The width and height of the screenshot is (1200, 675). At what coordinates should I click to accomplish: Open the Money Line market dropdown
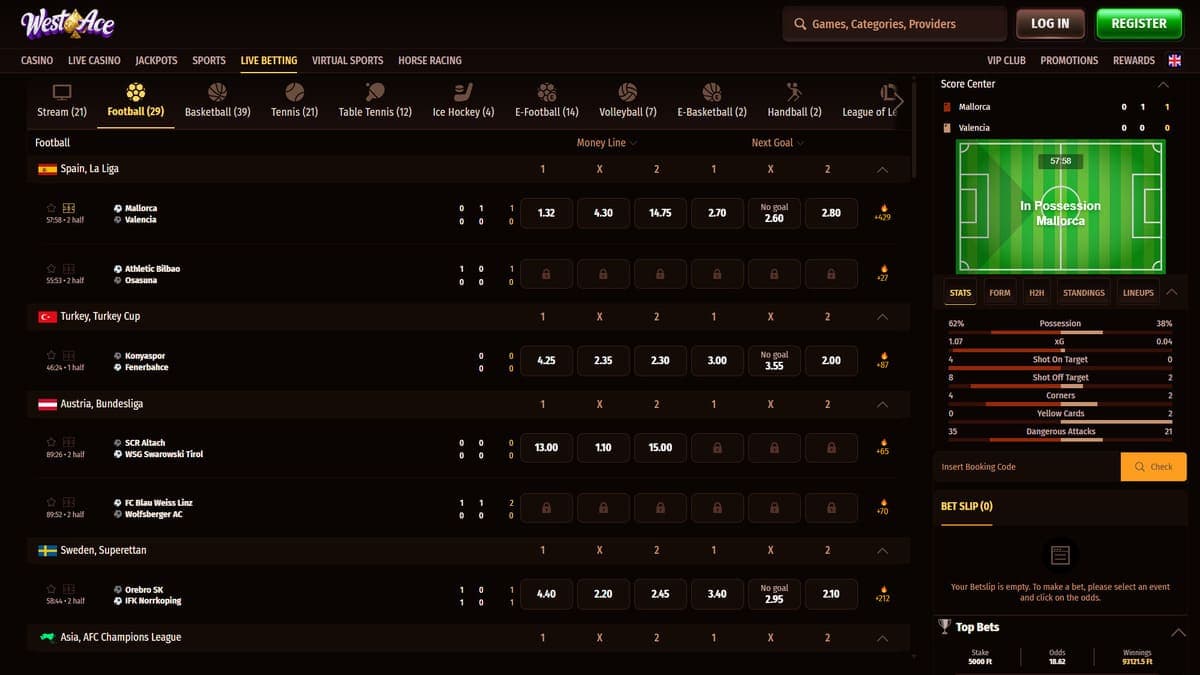tap(607, 143)
